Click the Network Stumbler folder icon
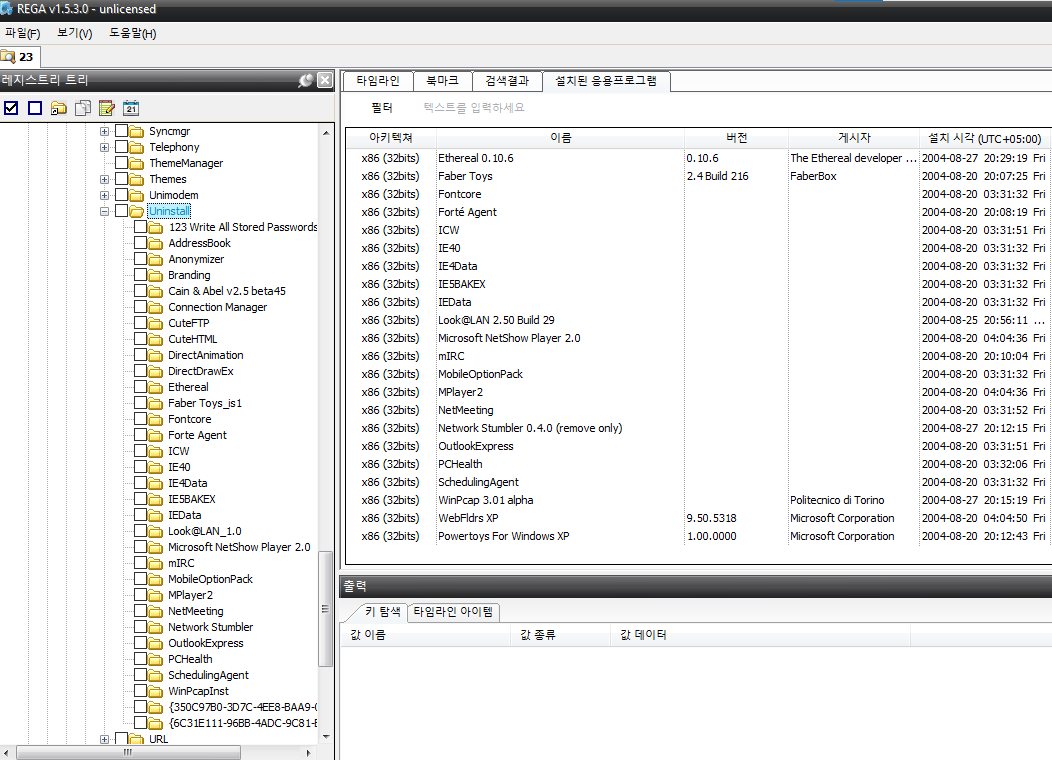The width and height of the screenshot is (1052, 760). (156, 627)
